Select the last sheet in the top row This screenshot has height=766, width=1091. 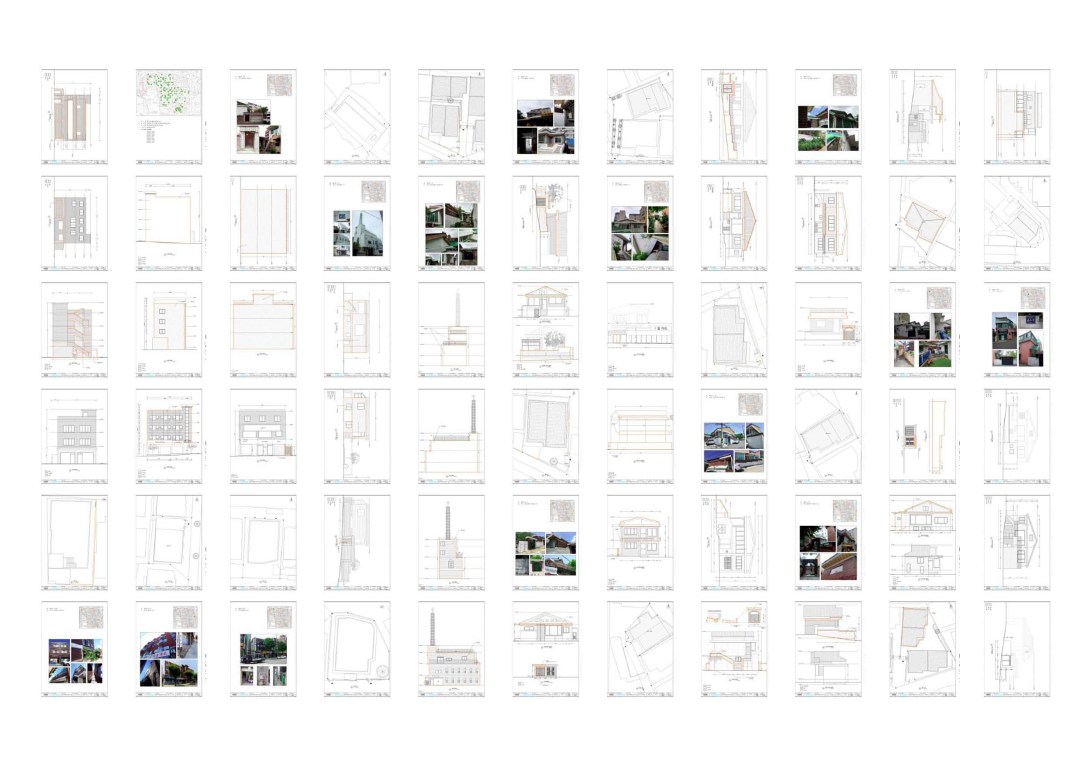point(1017,116)
